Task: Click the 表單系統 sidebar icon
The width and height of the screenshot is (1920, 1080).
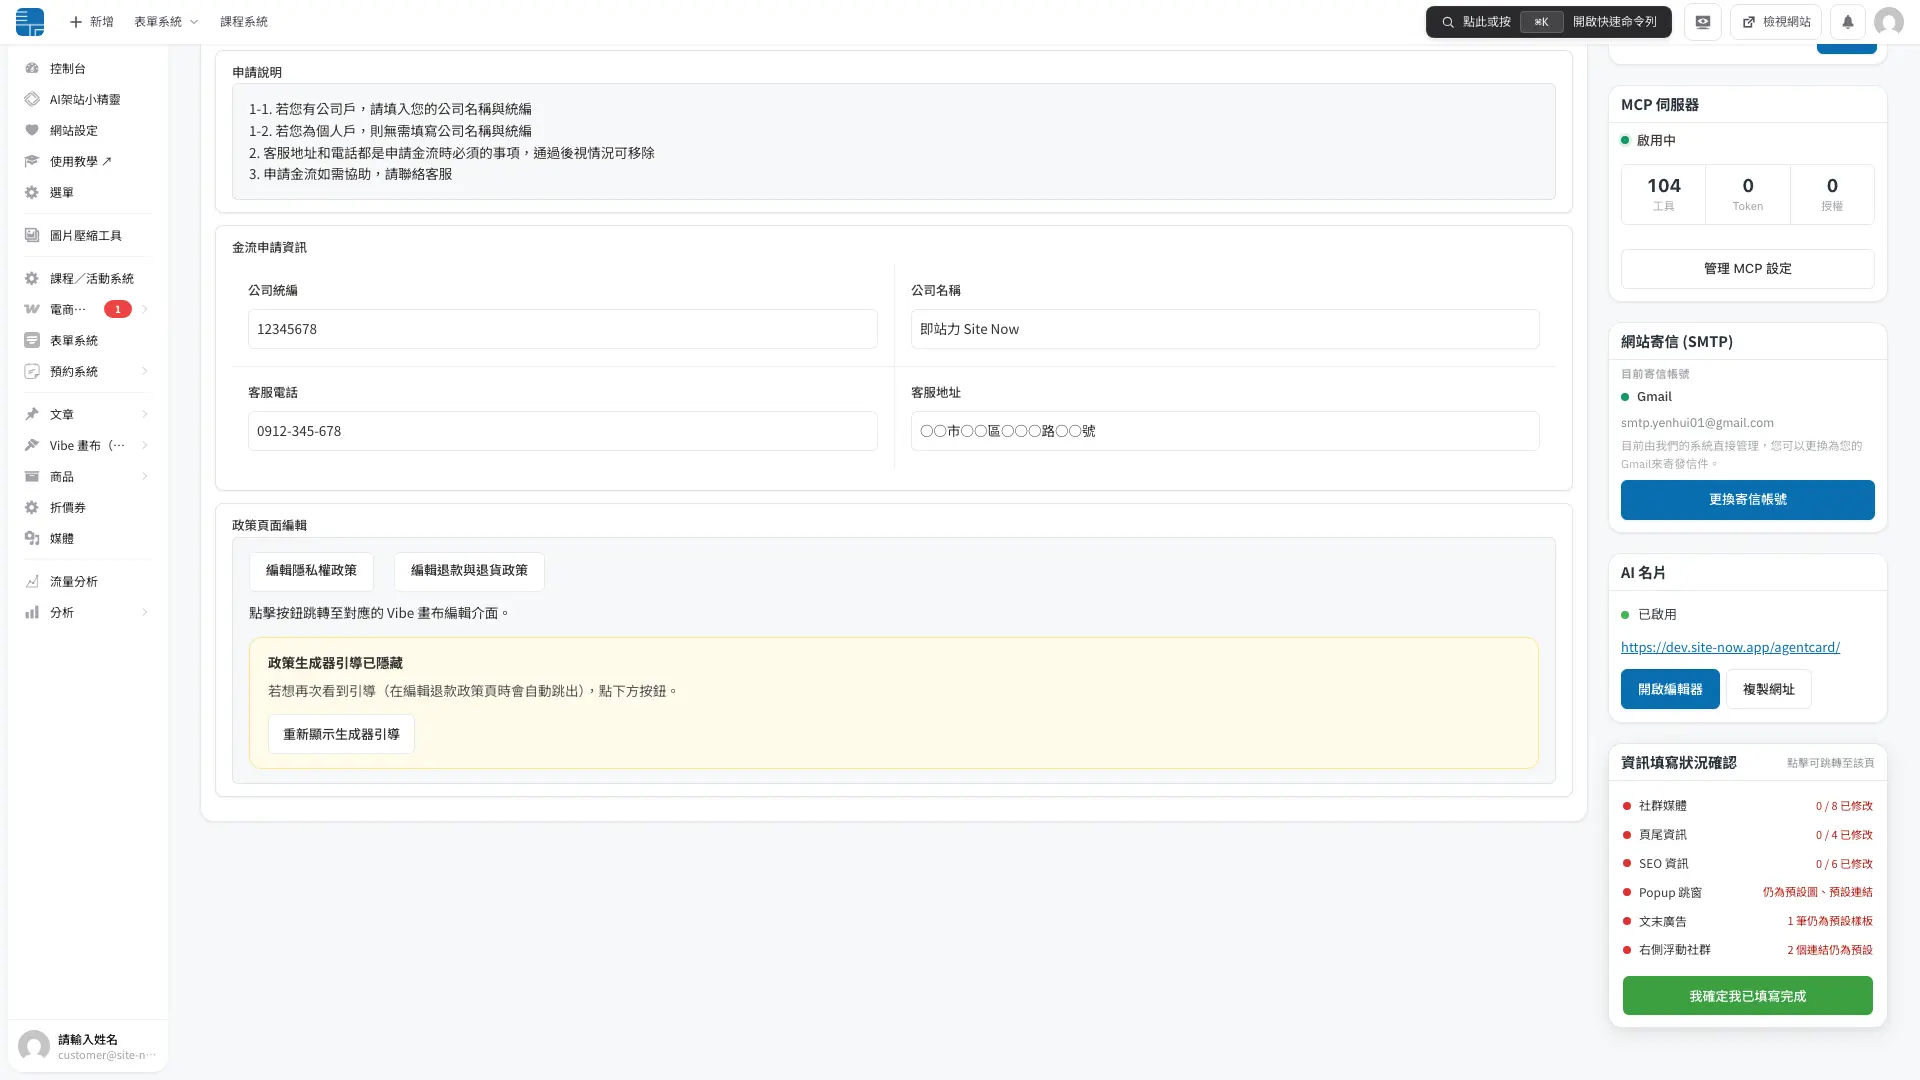Action: click(32, 341)
